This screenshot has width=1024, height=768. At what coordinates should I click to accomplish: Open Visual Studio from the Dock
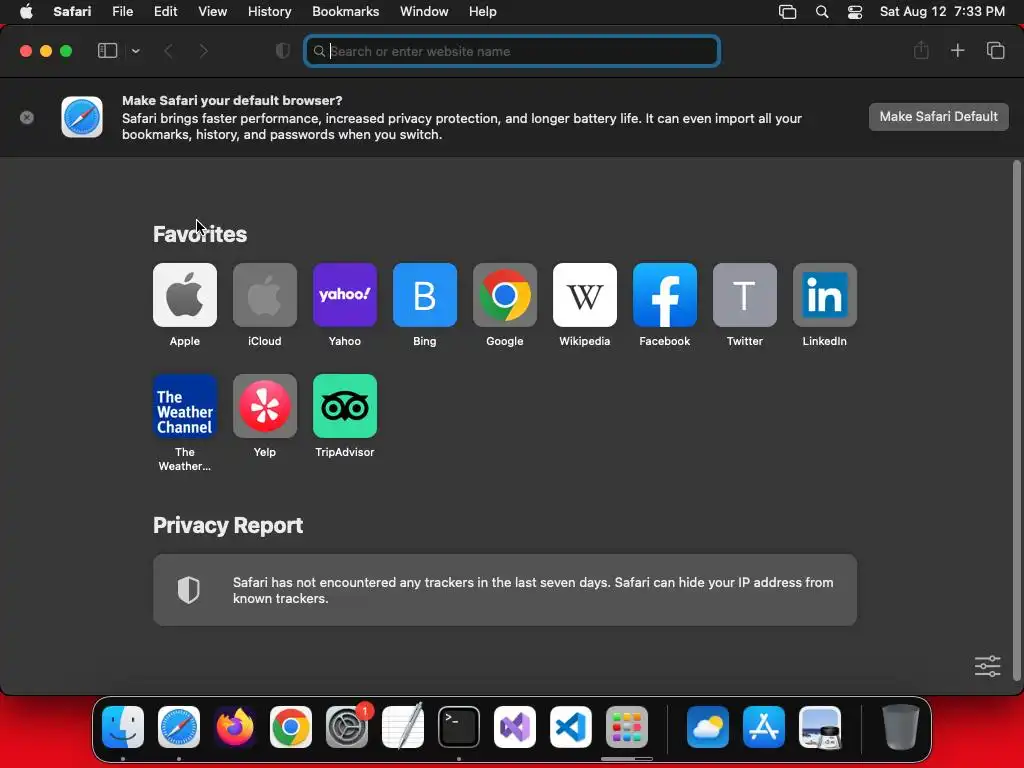(515, 727)
